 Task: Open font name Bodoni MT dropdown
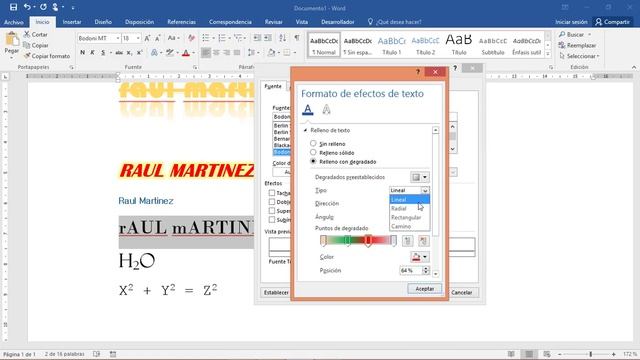[118, 38]
